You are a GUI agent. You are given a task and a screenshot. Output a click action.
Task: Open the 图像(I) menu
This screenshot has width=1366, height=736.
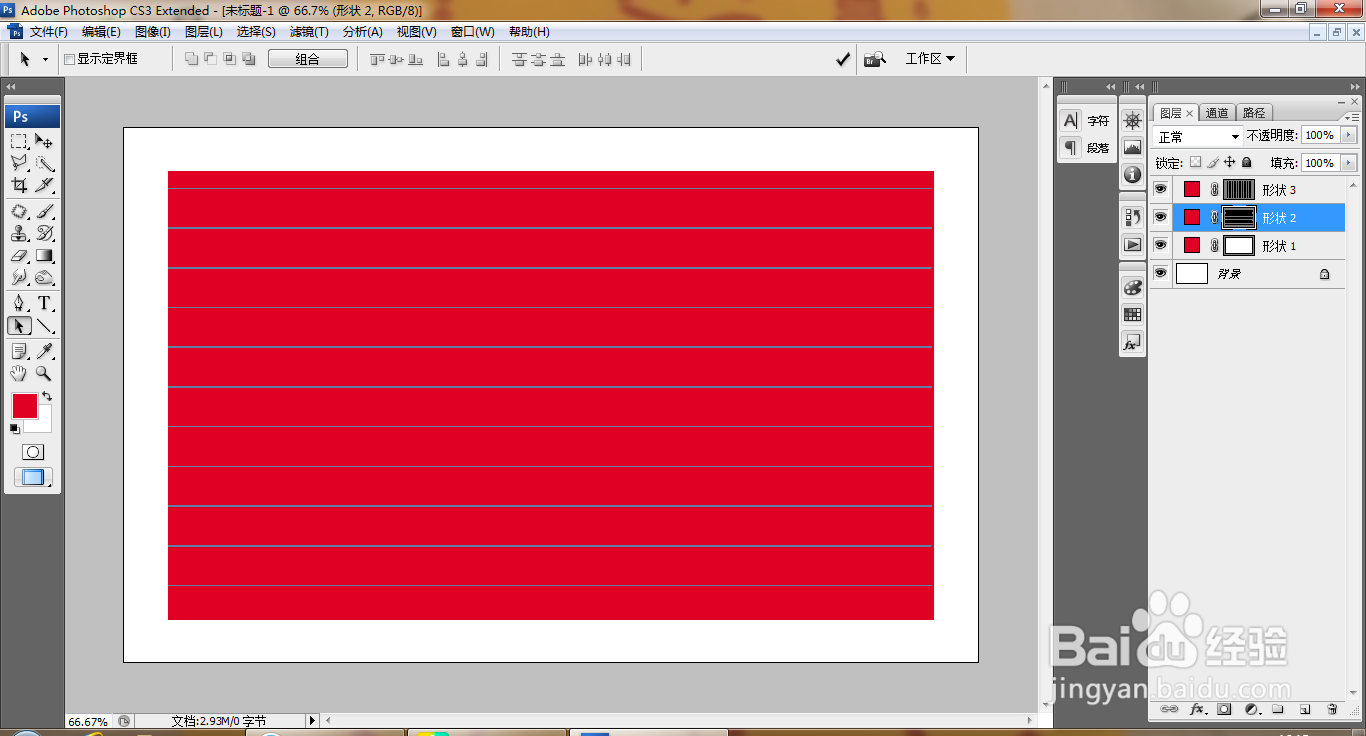(152, 32)
